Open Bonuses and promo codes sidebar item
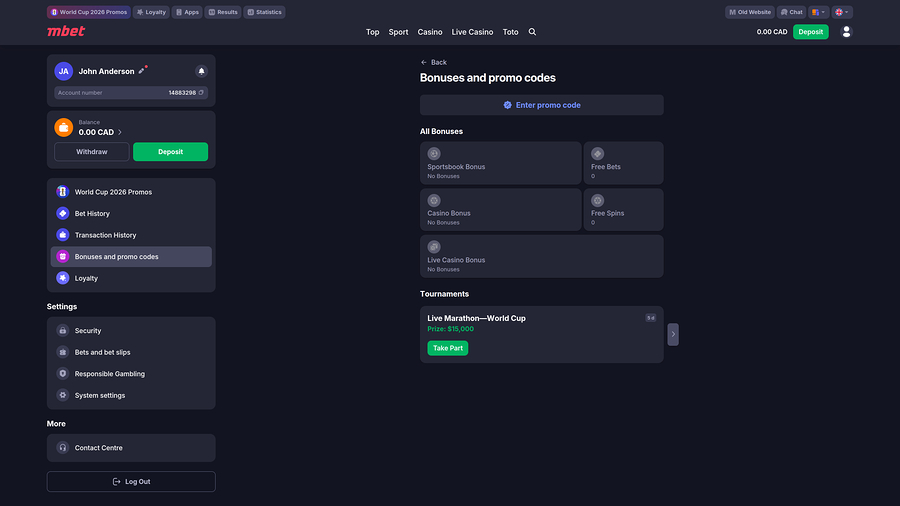 (x=131, y=256)
